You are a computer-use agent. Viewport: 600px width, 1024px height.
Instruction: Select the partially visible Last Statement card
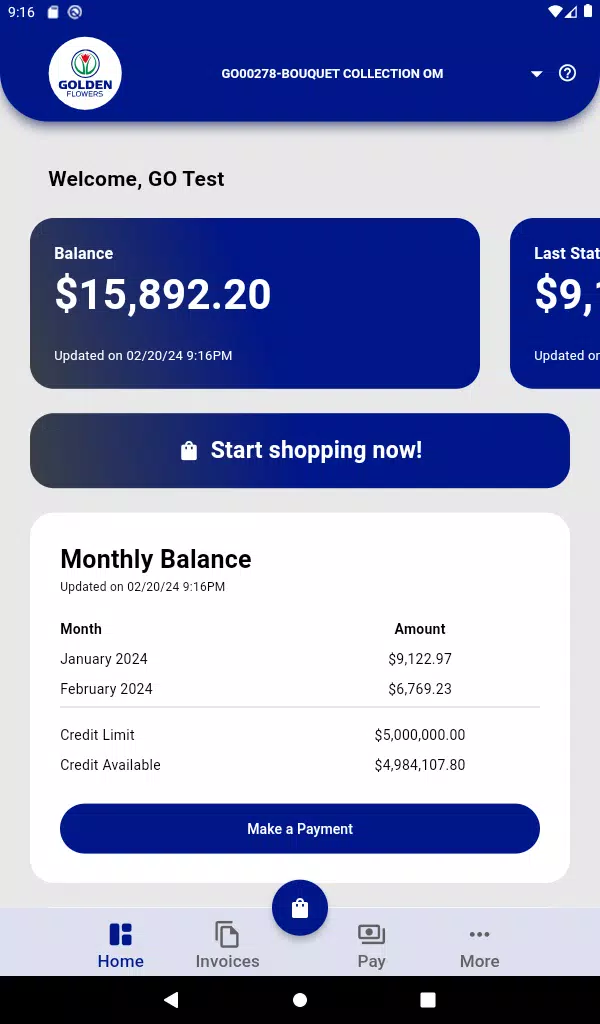click(x=555, y=304)
